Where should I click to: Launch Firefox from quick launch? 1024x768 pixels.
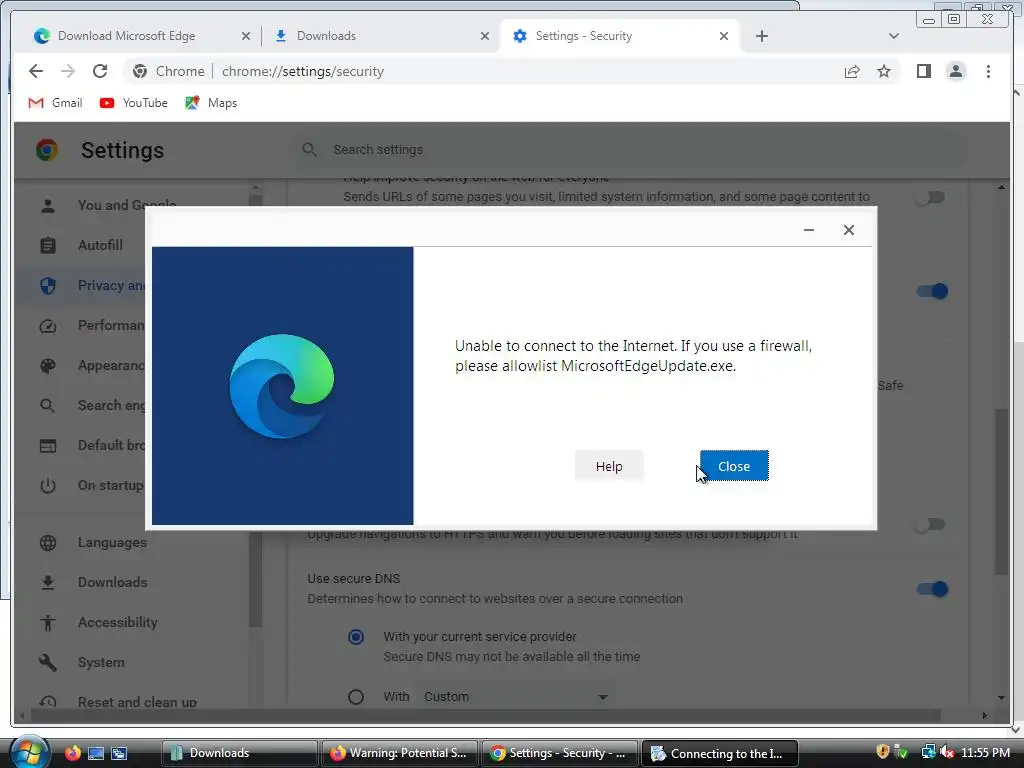click(x=72, y=753)
